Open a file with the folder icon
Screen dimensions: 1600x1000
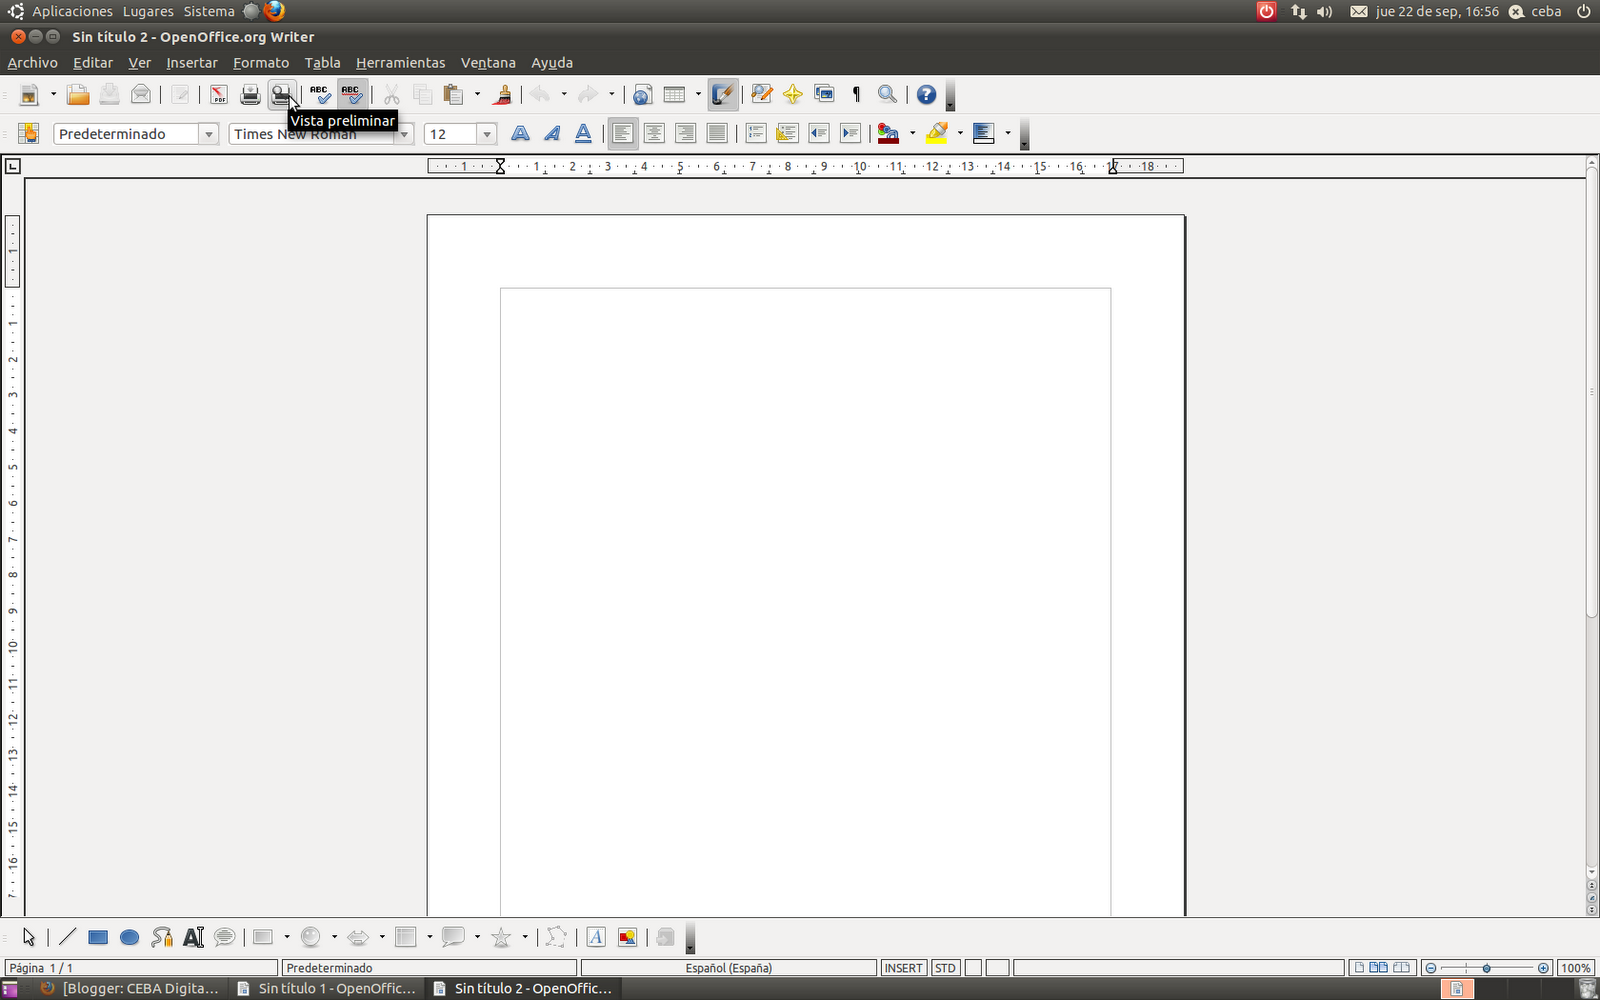(x=78, y=95)
